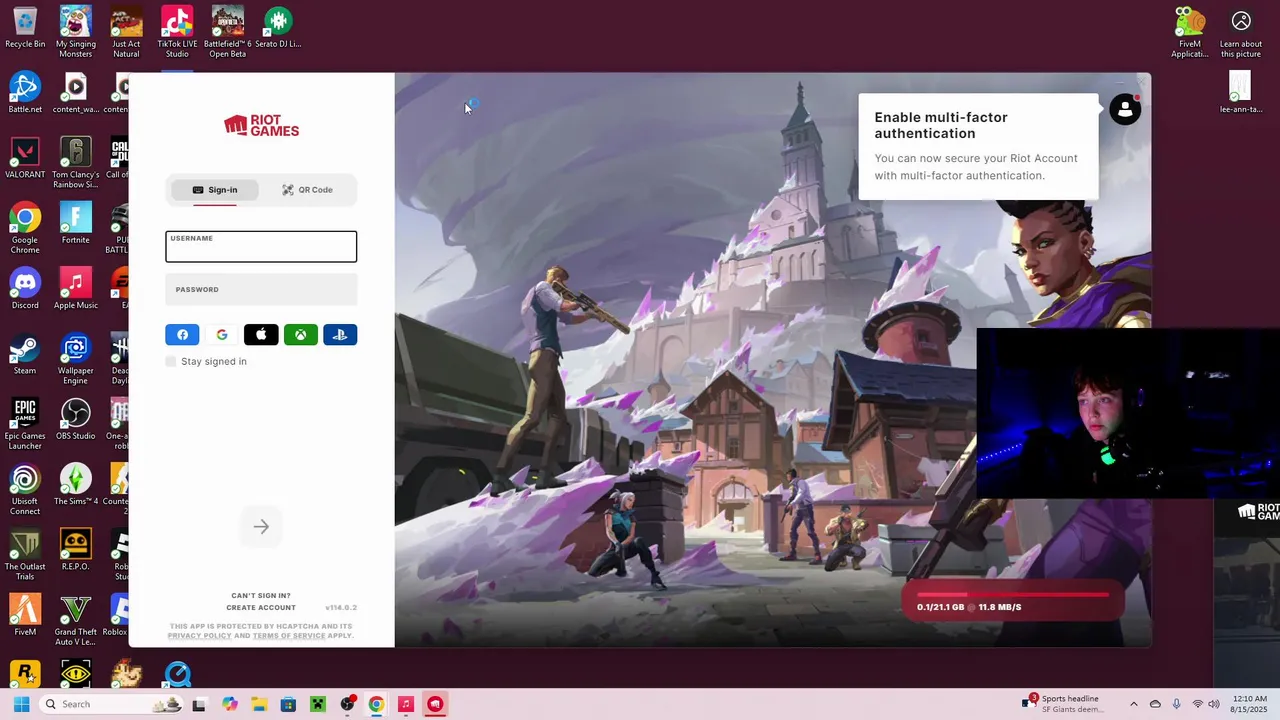Click the microphone tray icon
Viewport: 1280px width, 720px height.
pyautogui.click(x=1176, y=704)
